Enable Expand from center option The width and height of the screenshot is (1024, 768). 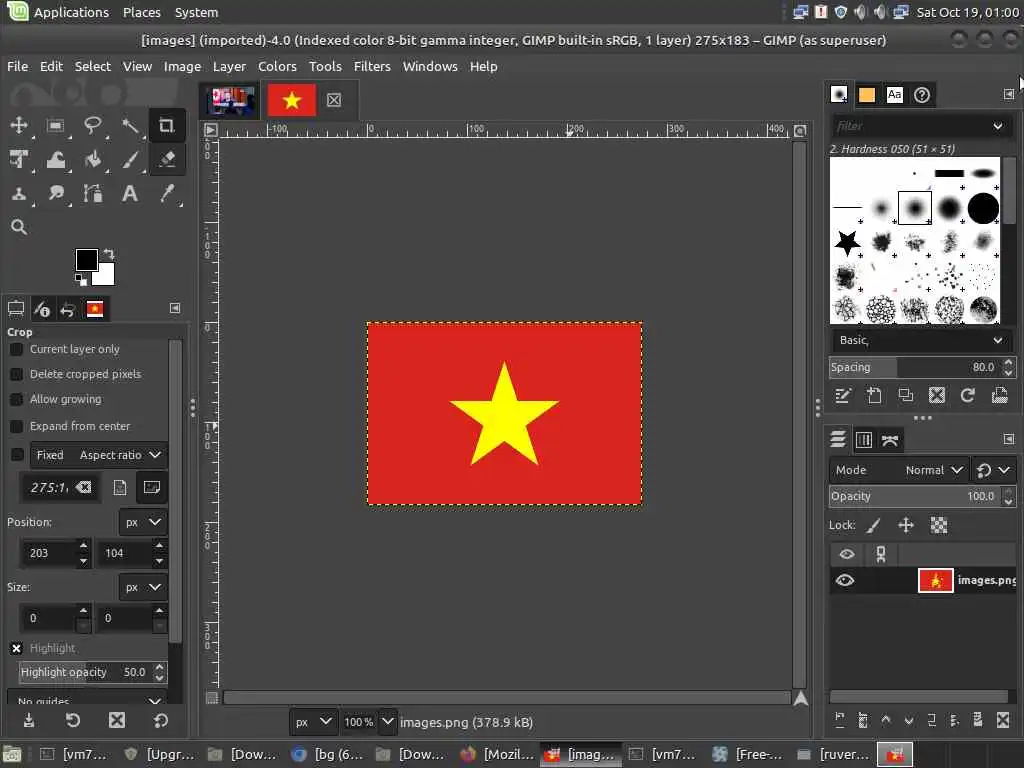click(x=17, y=426)
